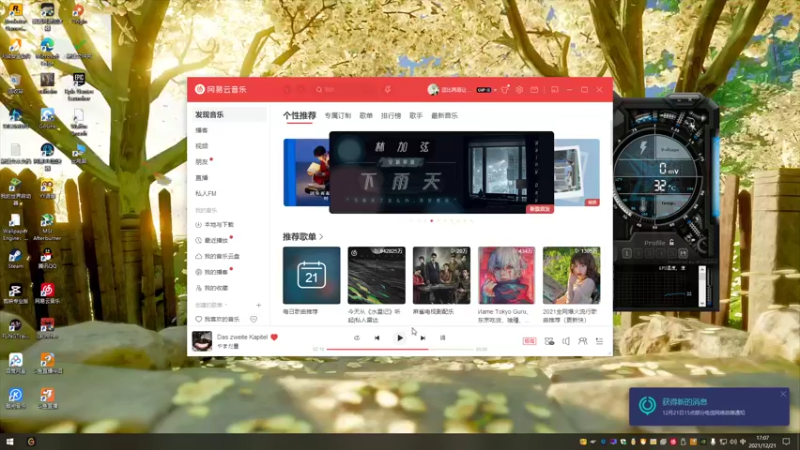800x450 pixels.
Task: Open the listen-together icon
Action: (583, 341)
